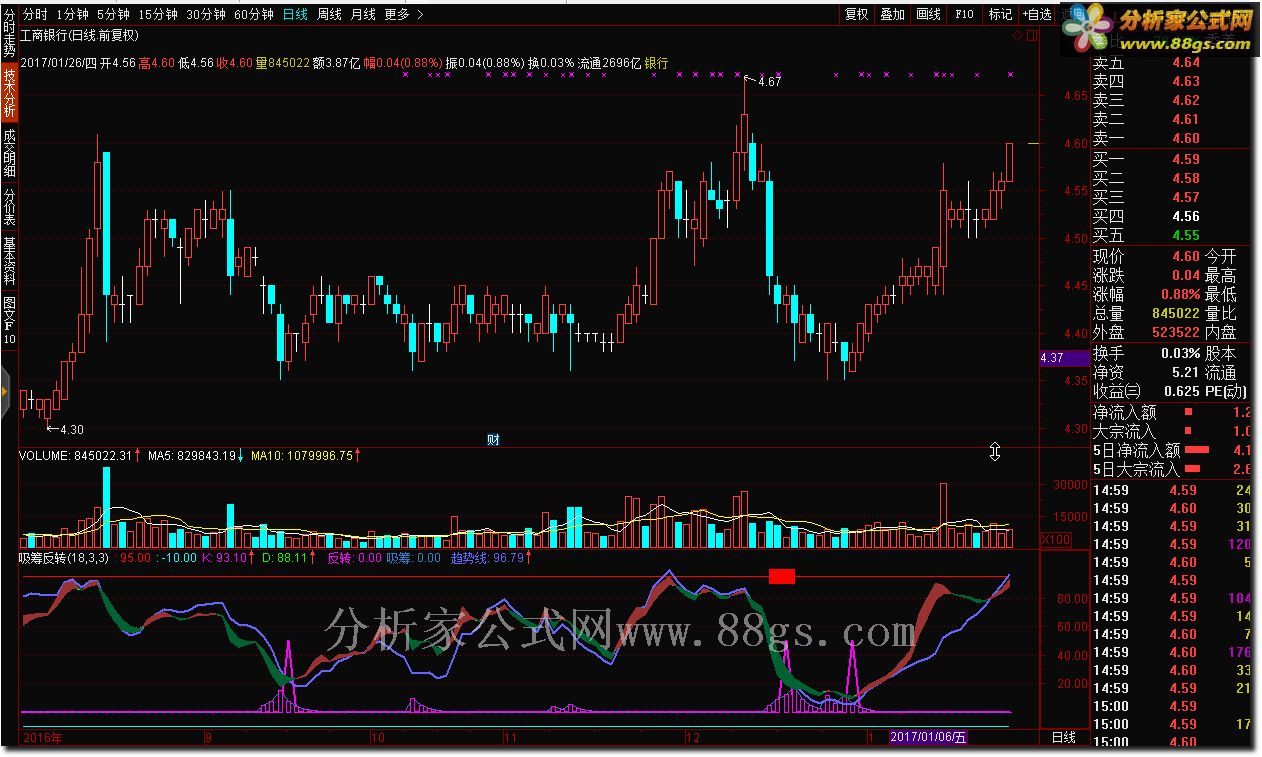Screen dimensions: 1262x757
Task: Click the X100 volume scale label
Action: [1055, 540]
